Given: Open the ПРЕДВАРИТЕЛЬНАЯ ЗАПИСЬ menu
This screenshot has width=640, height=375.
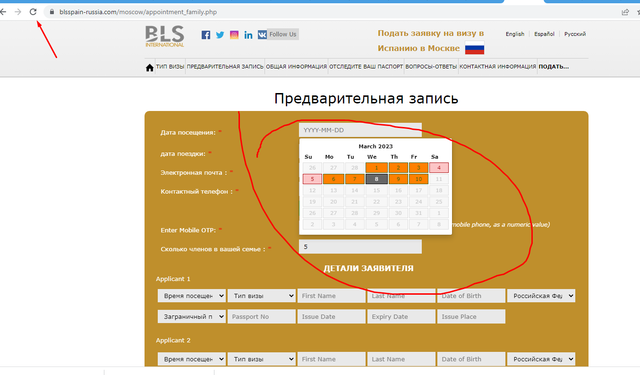Looking at the screenshot, I should (x=225, y=67).
